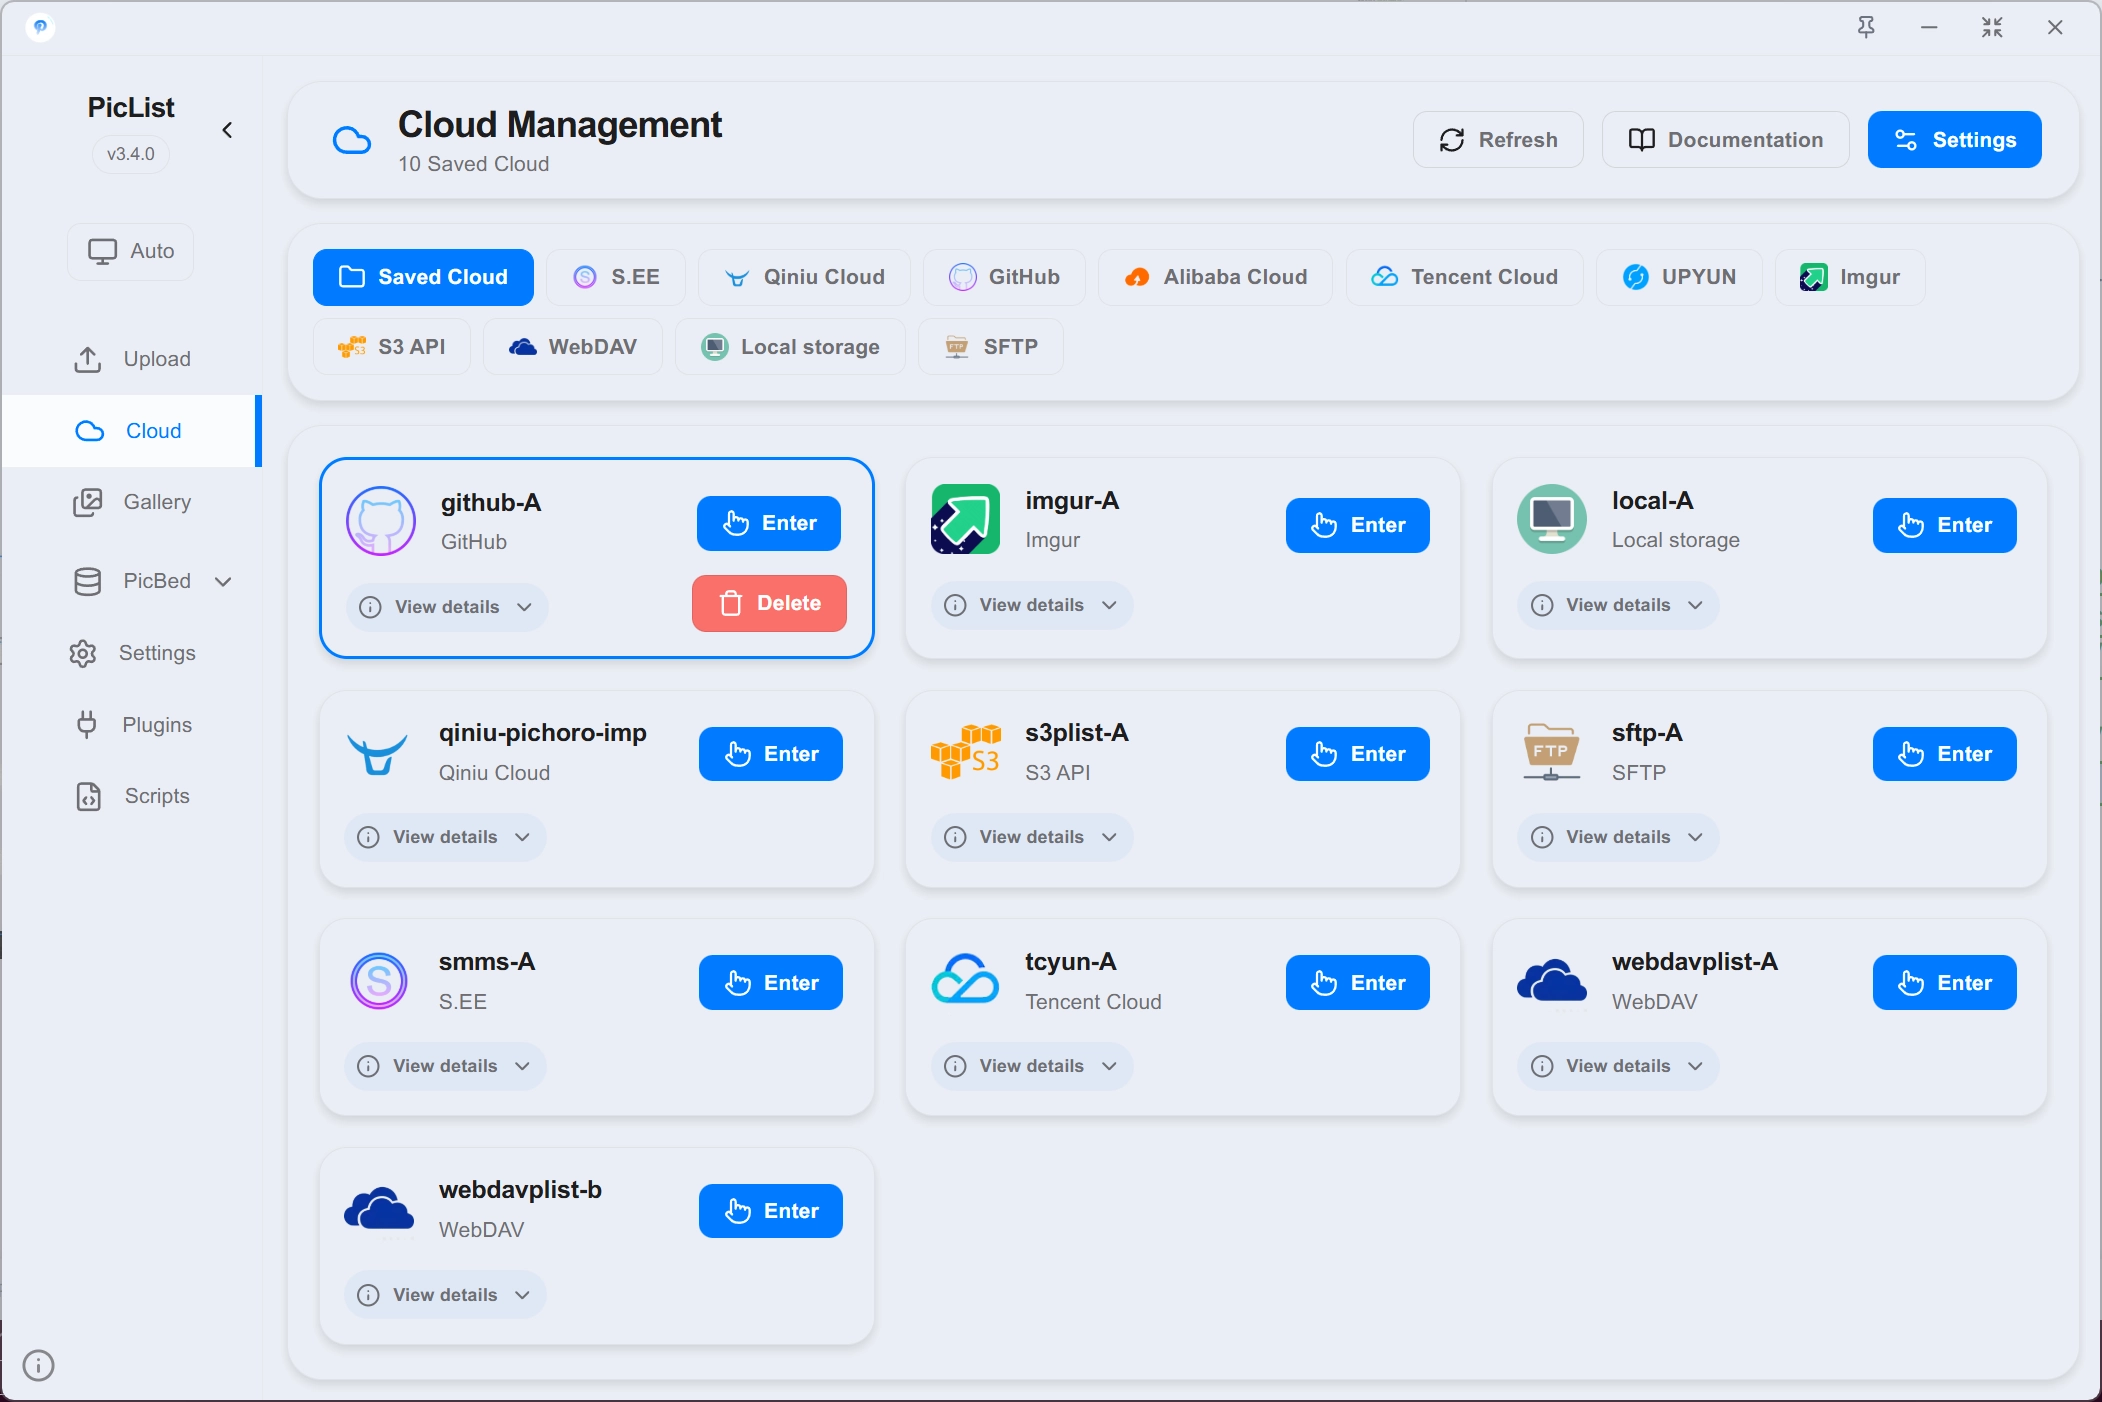The width and height of the screenshot is (2102, 1402).
Task: Switch to the GitHub tab
Action: [x=1004, y=277]
